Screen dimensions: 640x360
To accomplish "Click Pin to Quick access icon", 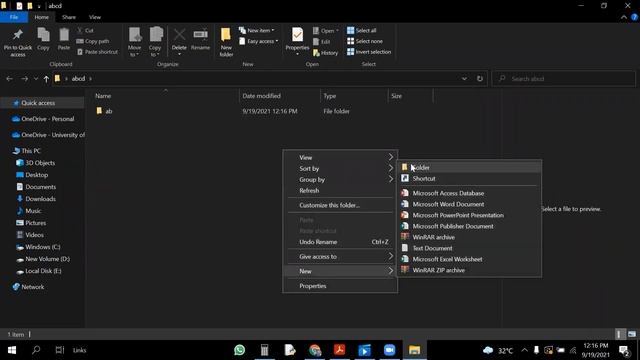I will [18, 42].
